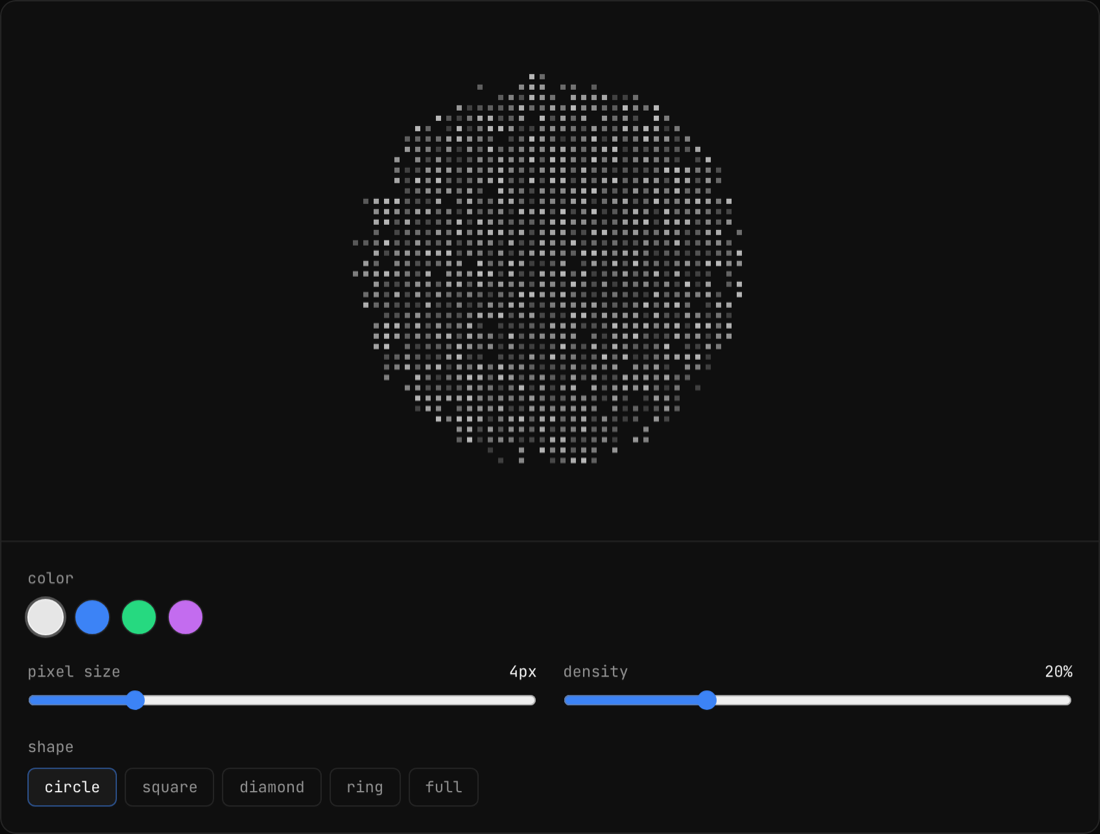Viewport: 1100px width, 834px height.
Task: Select the circle shape button
Action: [72, 787]
